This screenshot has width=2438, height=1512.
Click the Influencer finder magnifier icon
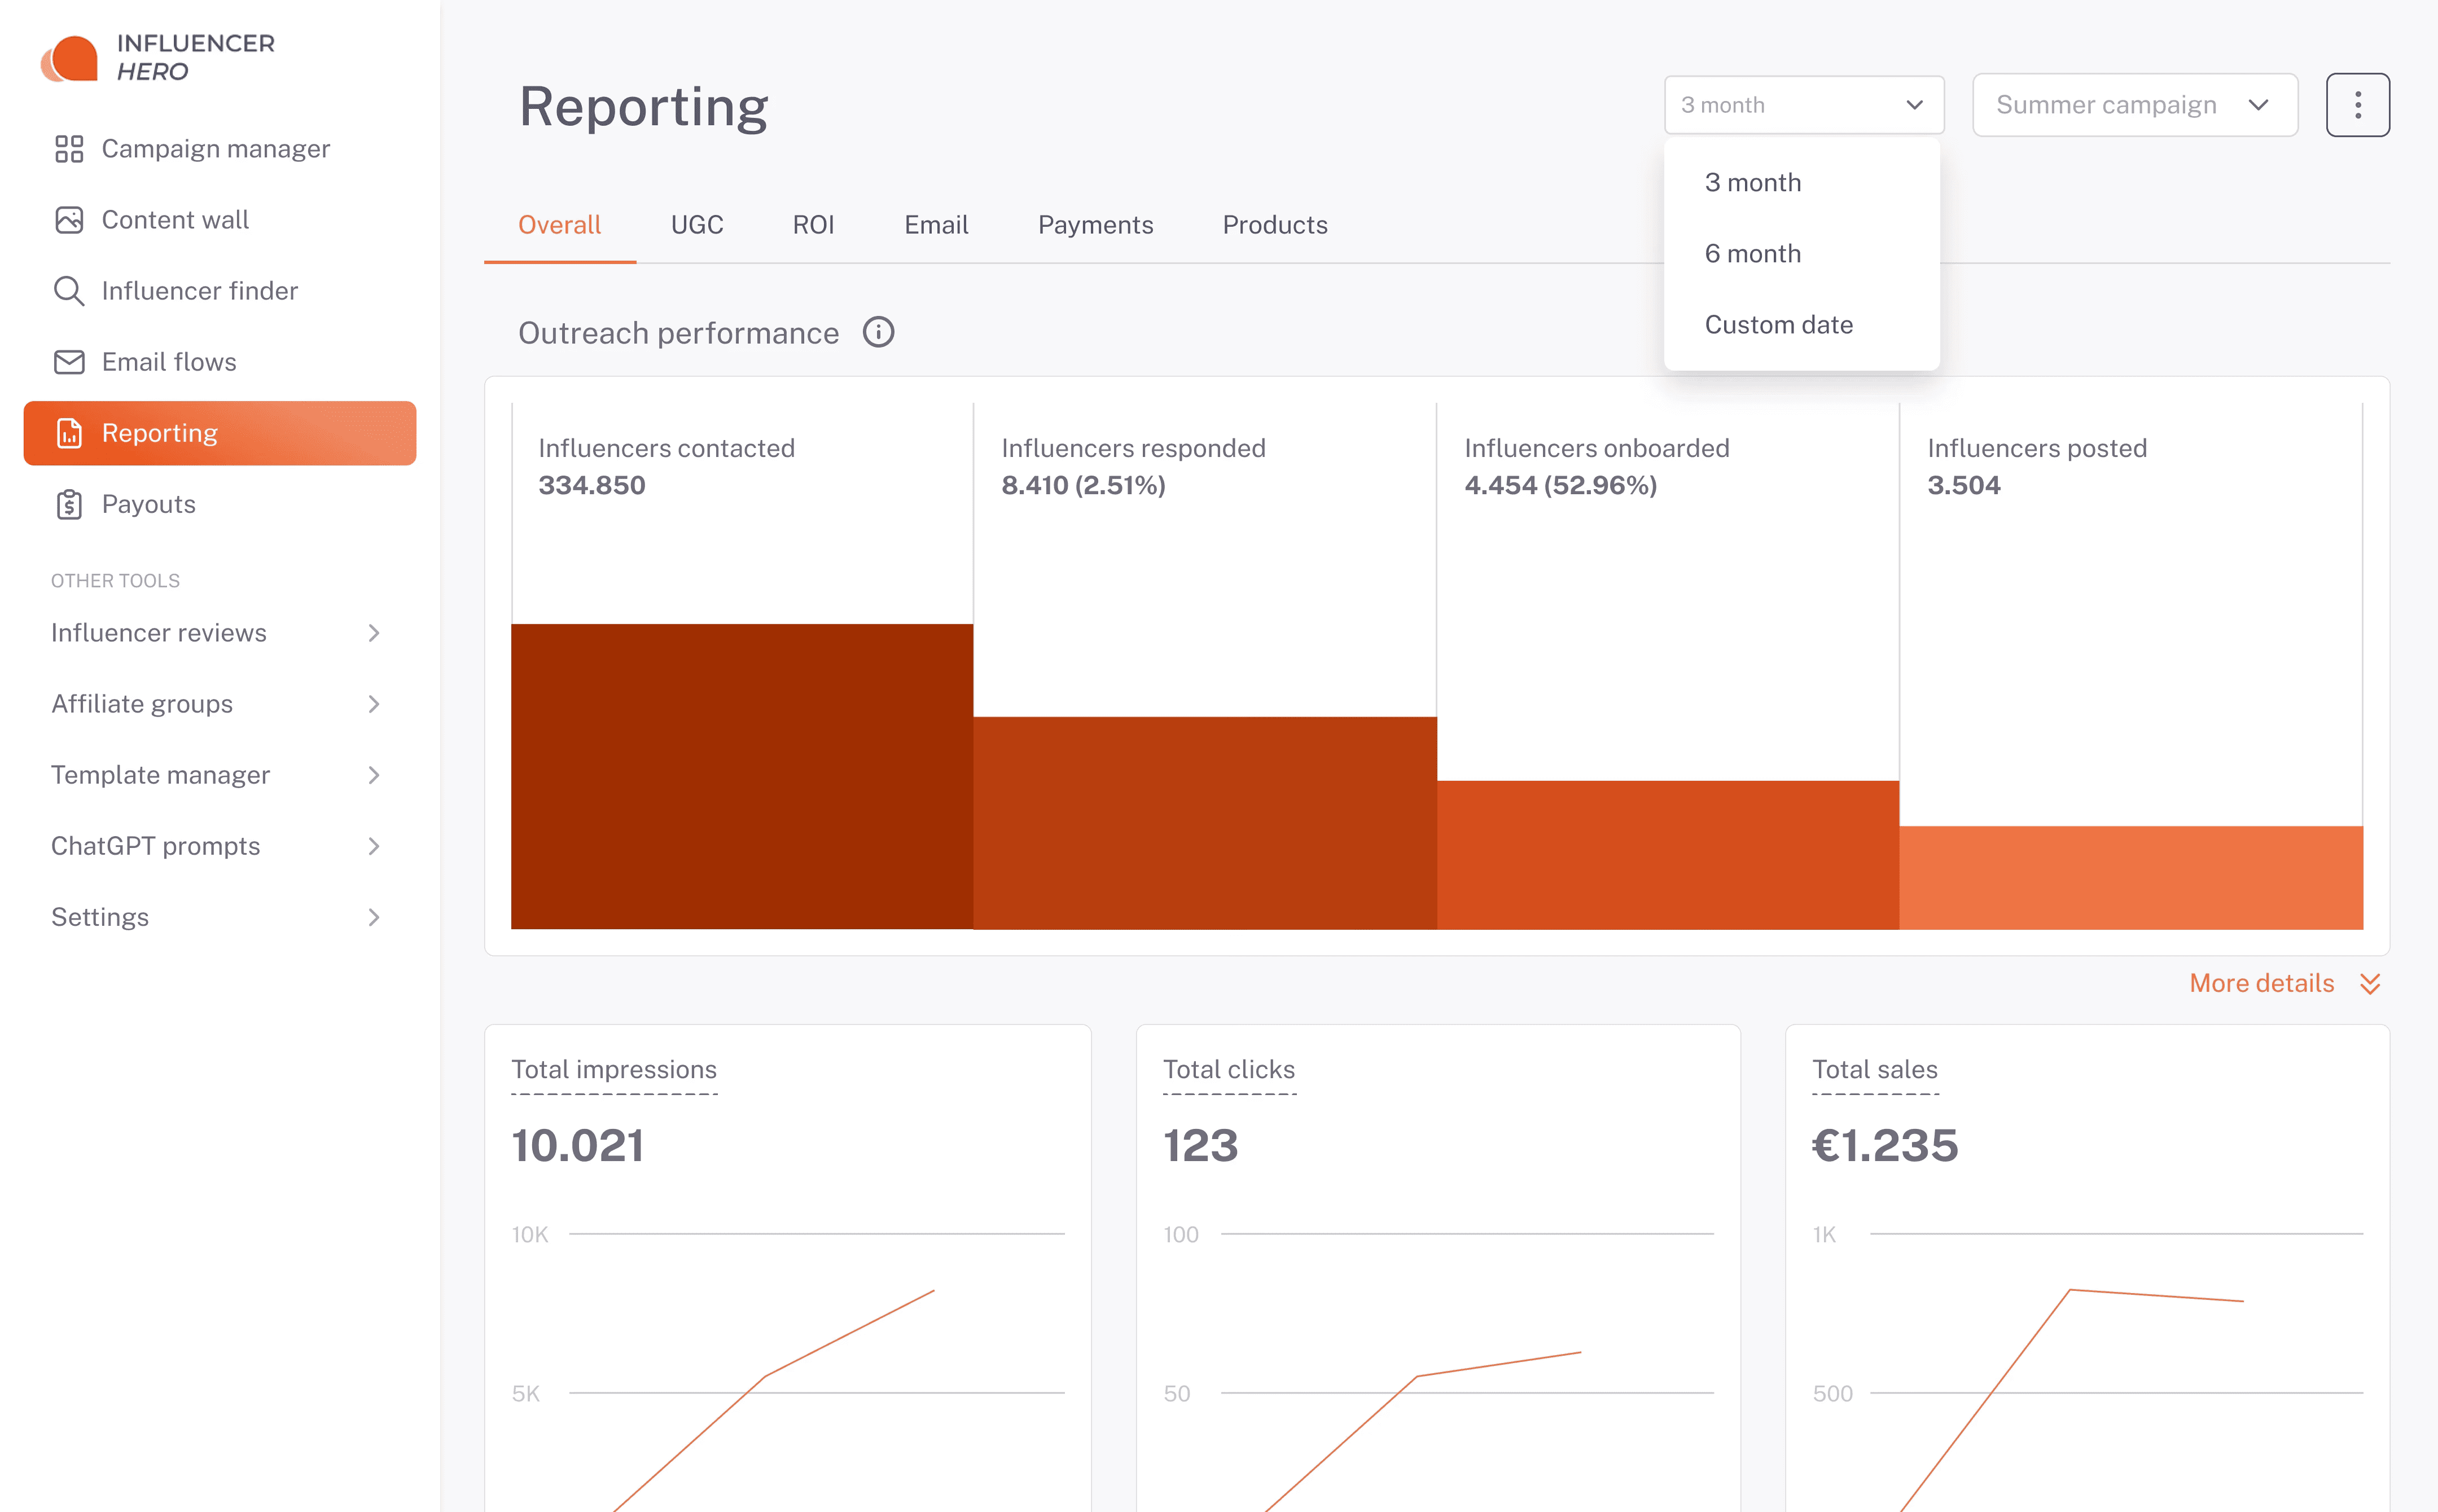pyautogui.click(x=69, y=291)
